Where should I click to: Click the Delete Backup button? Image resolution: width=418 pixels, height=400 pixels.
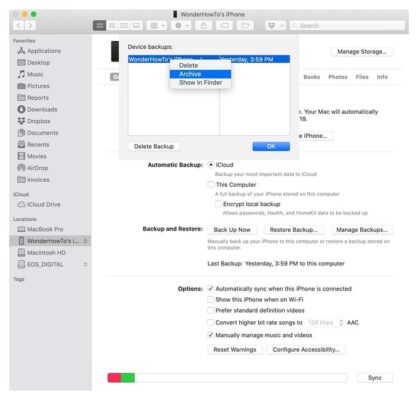click(154, 146)
